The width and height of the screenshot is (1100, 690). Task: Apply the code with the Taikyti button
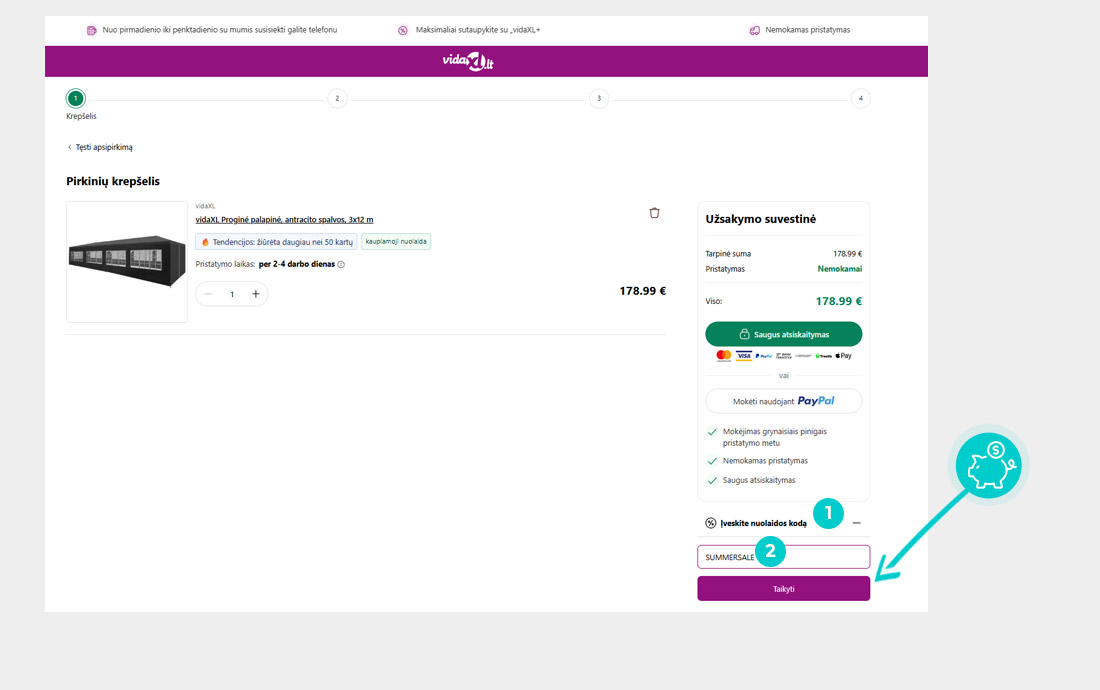[x=784, y=589]
